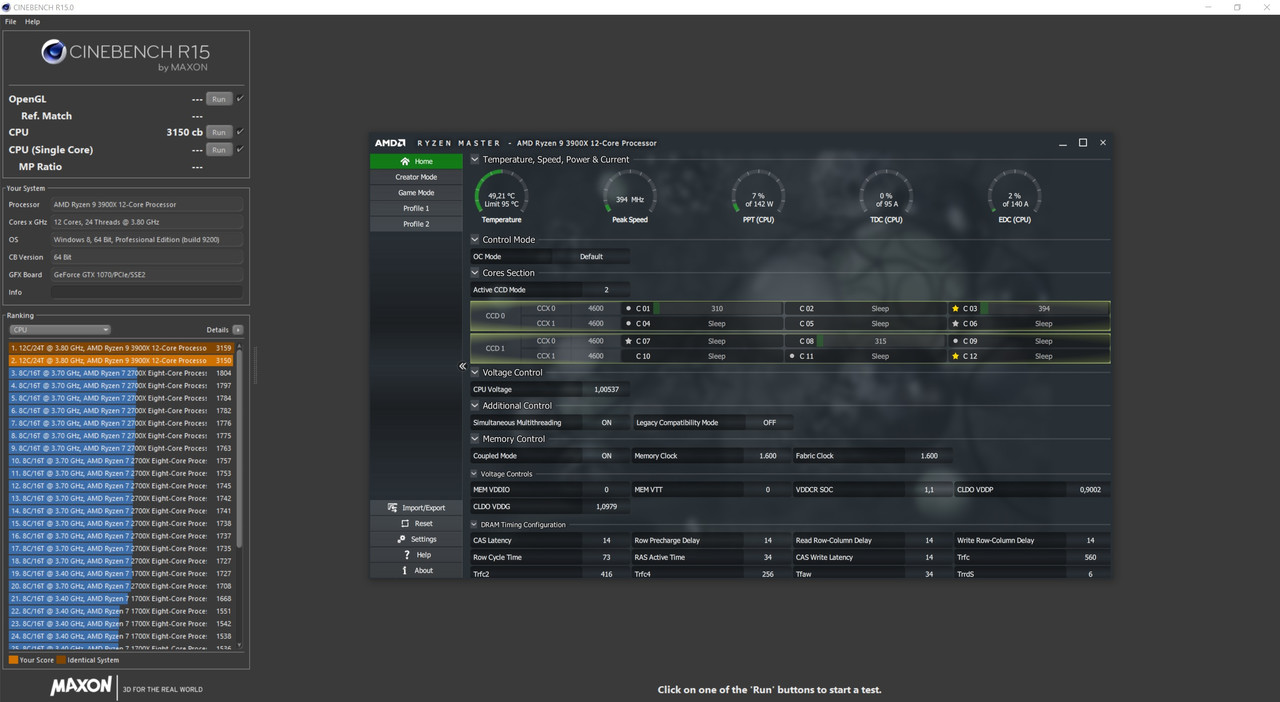
Task: Click the About info icon
Action: (405, 570)
